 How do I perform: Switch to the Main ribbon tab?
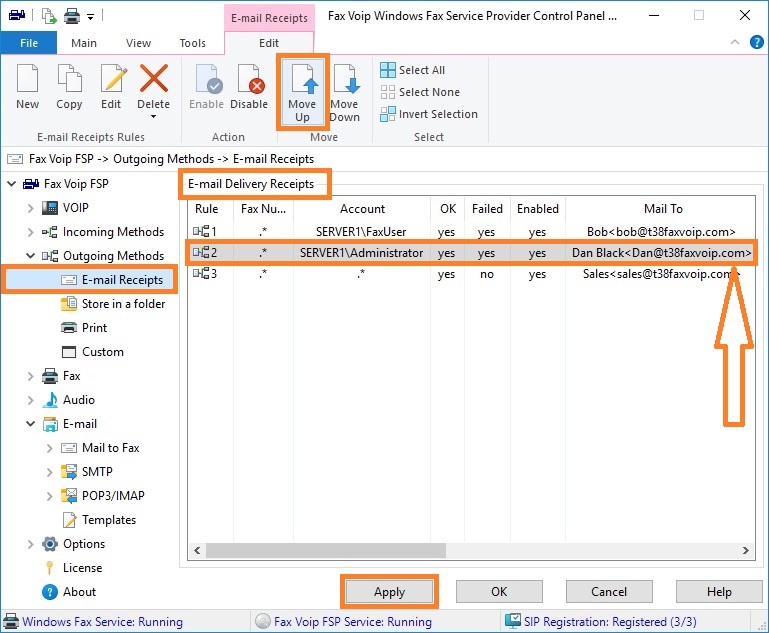pyautogui.click(x=84, y=43)
